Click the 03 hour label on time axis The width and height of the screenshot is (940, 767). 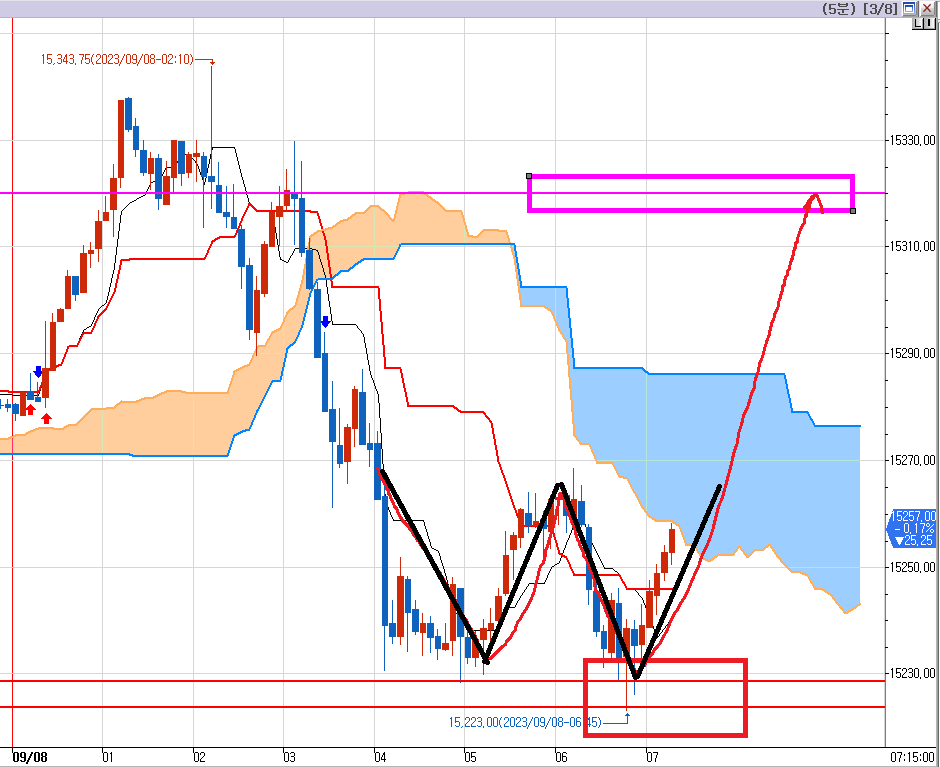(x=290, y=757)
